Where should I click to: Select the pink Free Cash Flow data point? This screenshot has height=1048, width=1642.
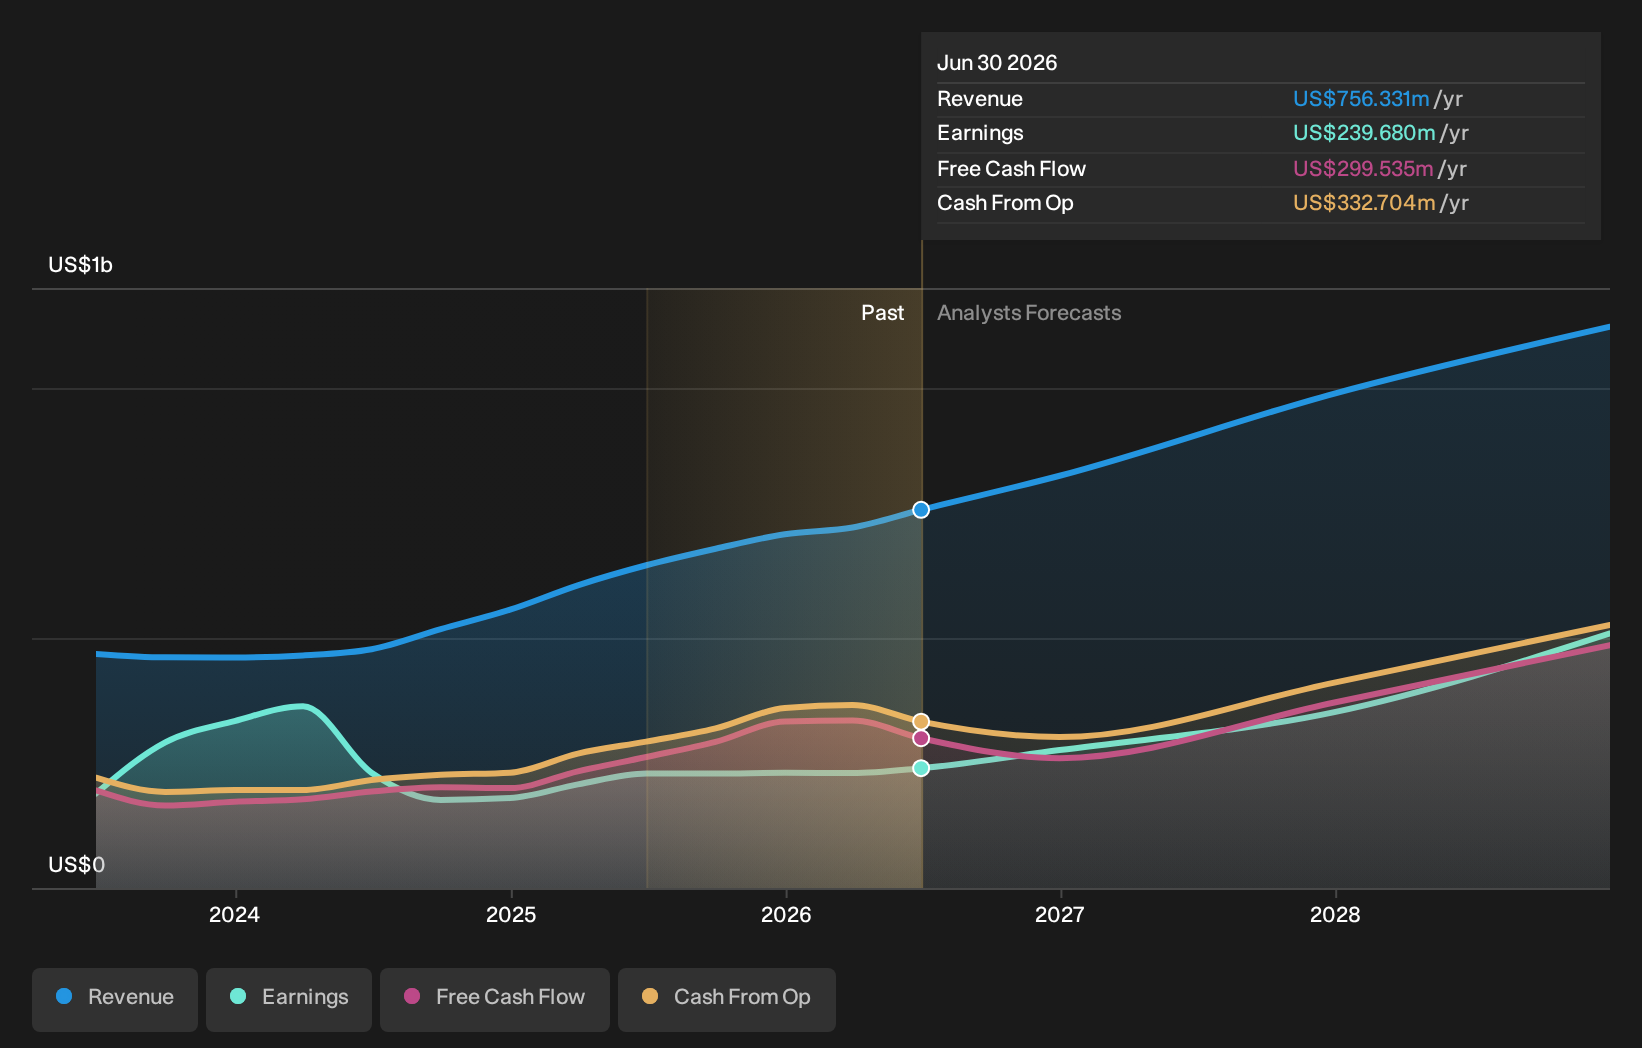click(921, 738)
